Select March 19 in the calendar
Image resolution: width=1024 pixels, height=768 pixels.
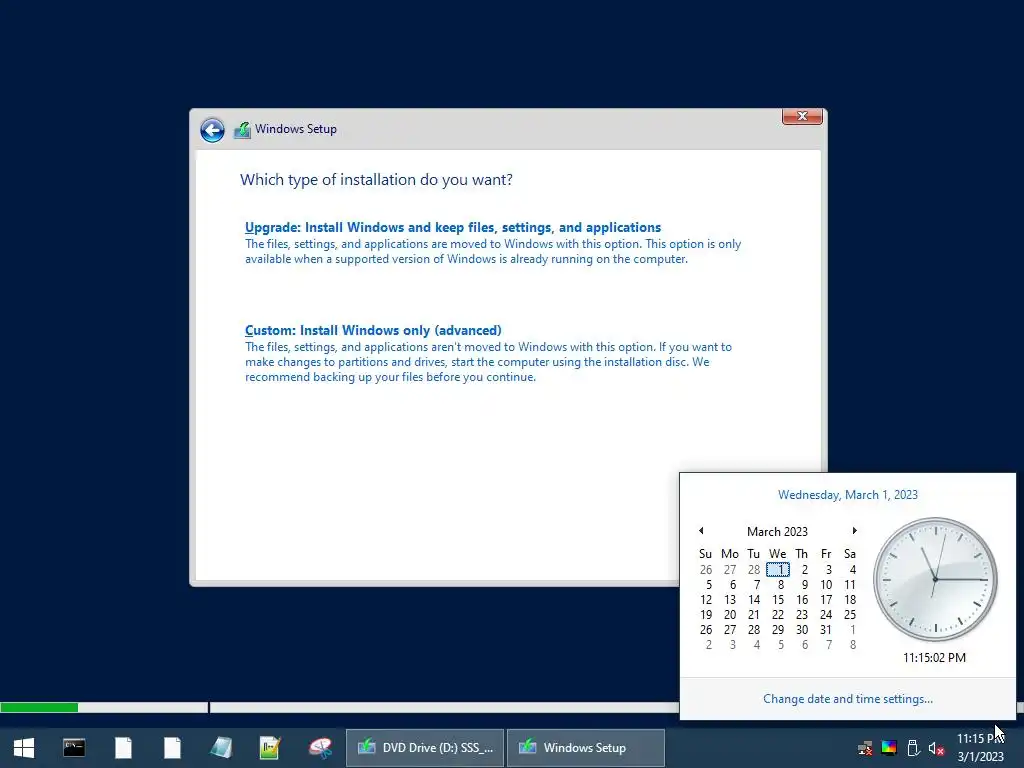pyautogui.click(x=706, y=615)
